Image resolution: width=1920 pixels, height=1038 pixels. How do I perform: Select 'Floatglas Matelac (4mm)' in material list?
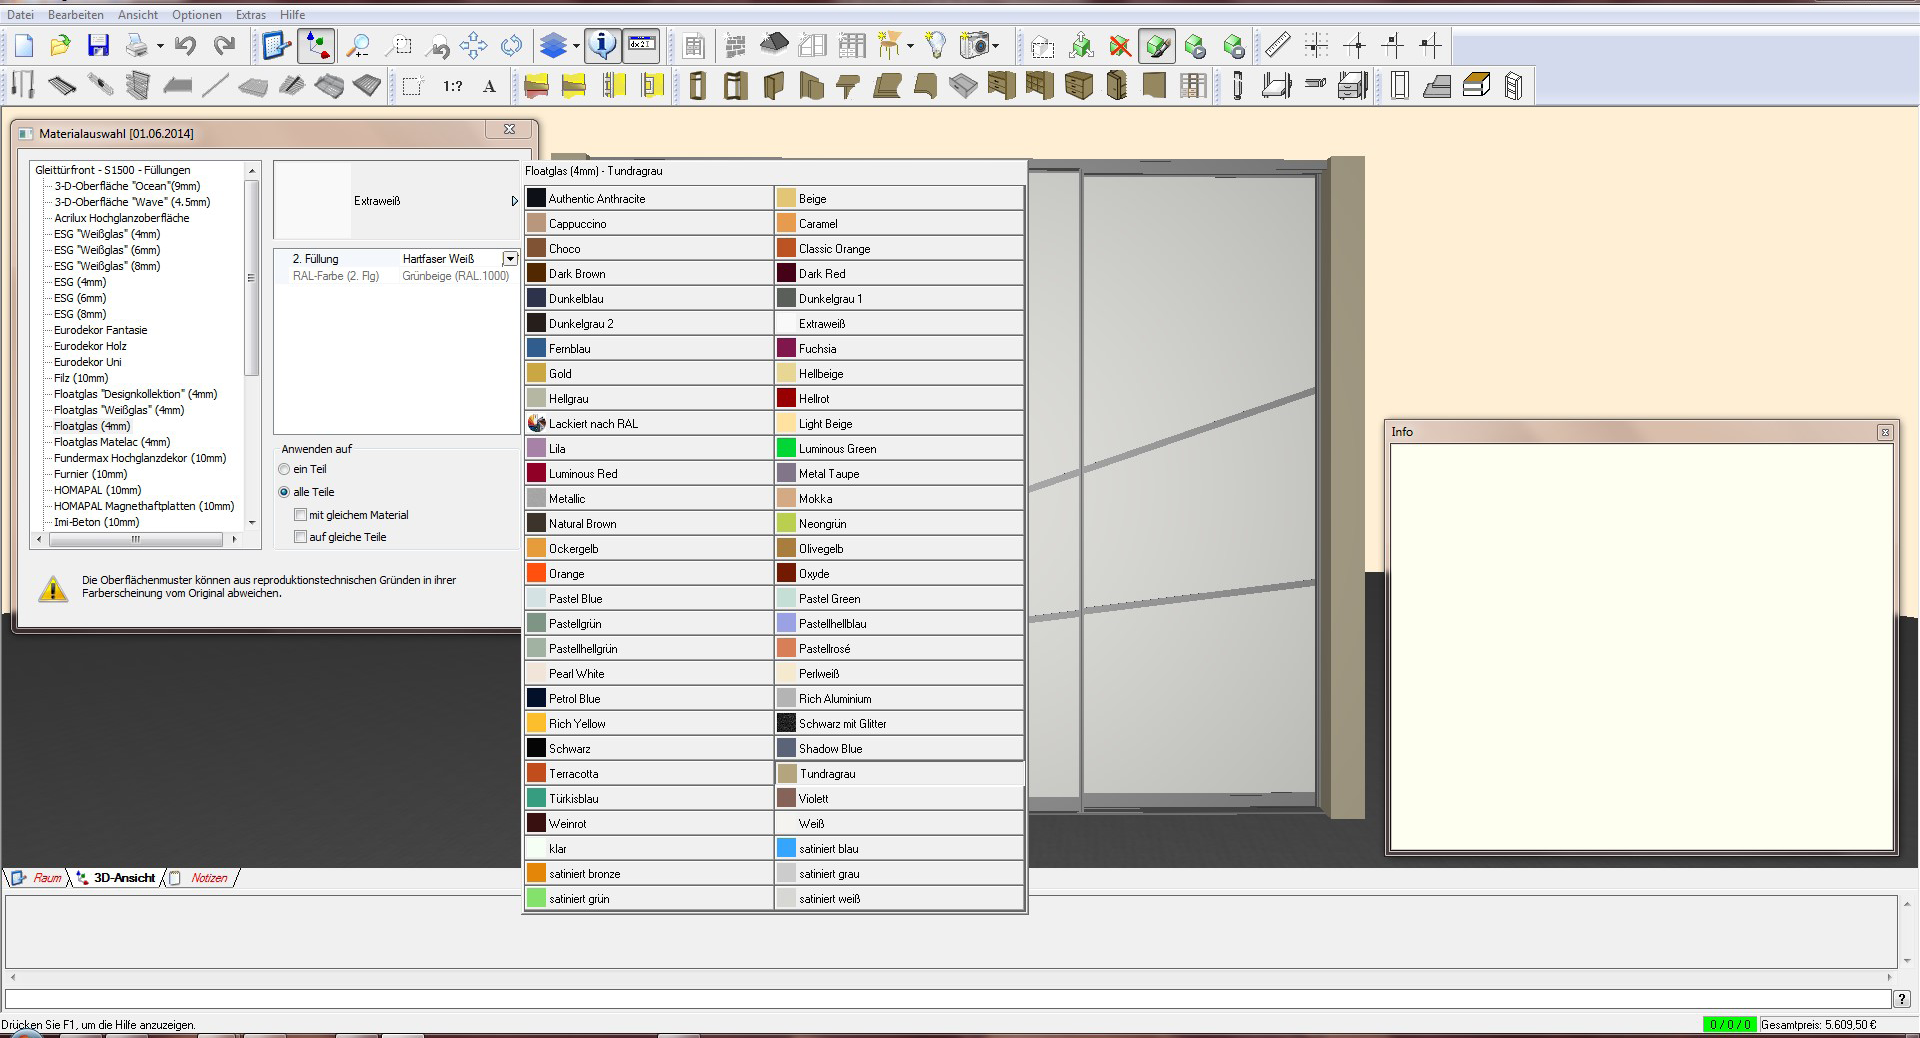pos(112,442)
